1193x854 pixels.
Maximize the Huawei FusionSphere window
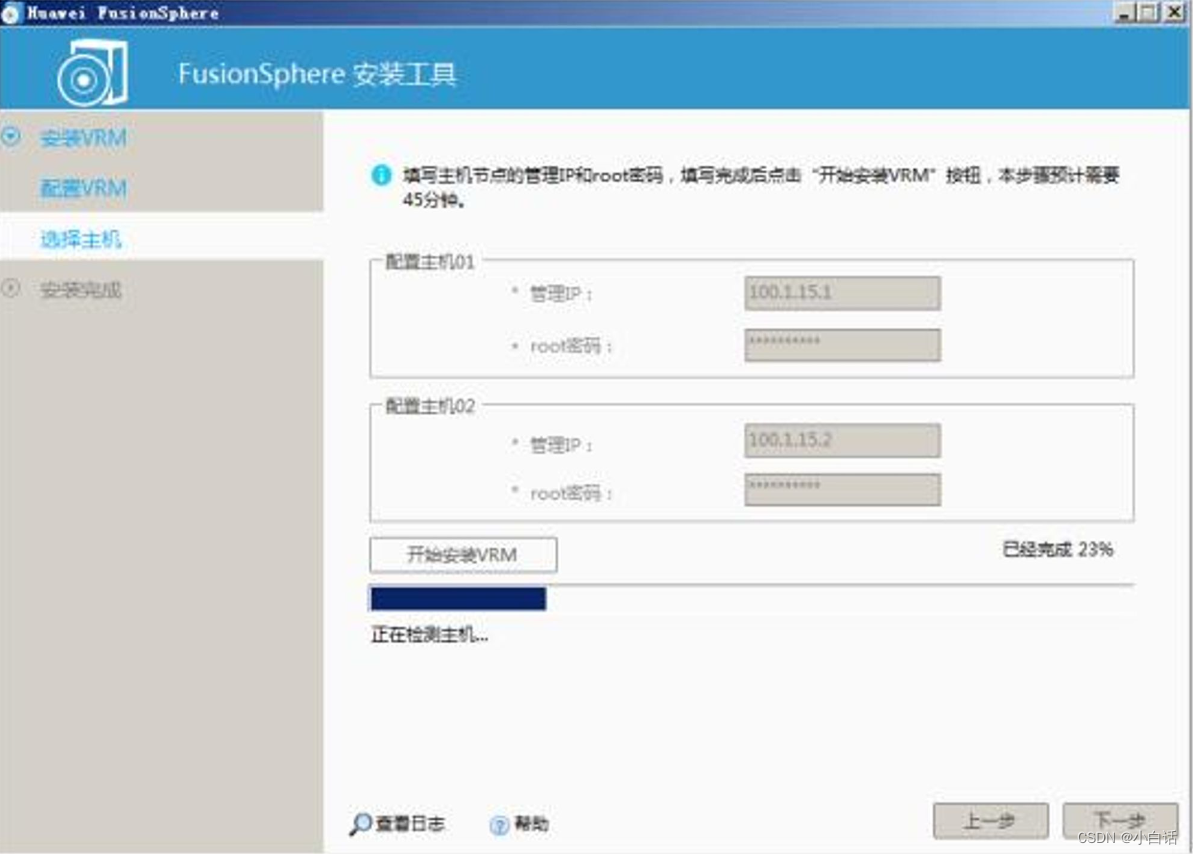click(1149, 12)
